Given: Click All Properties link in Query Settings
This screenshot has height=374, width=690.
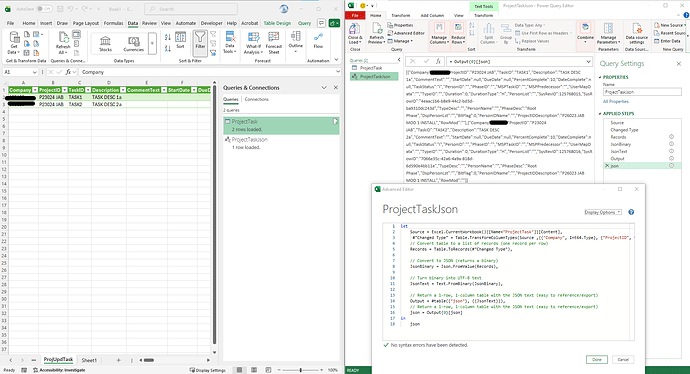Looking at the screenshot, I should pyautogui.click(x=616, y=101).
